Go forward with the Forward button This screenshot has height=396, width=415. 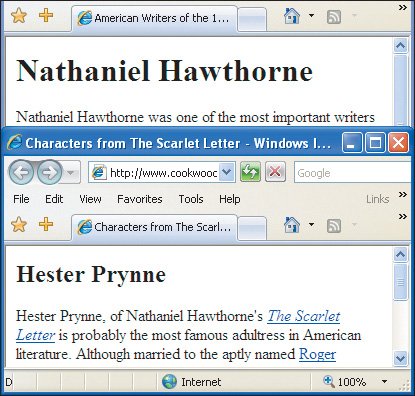tap(49, 172)
